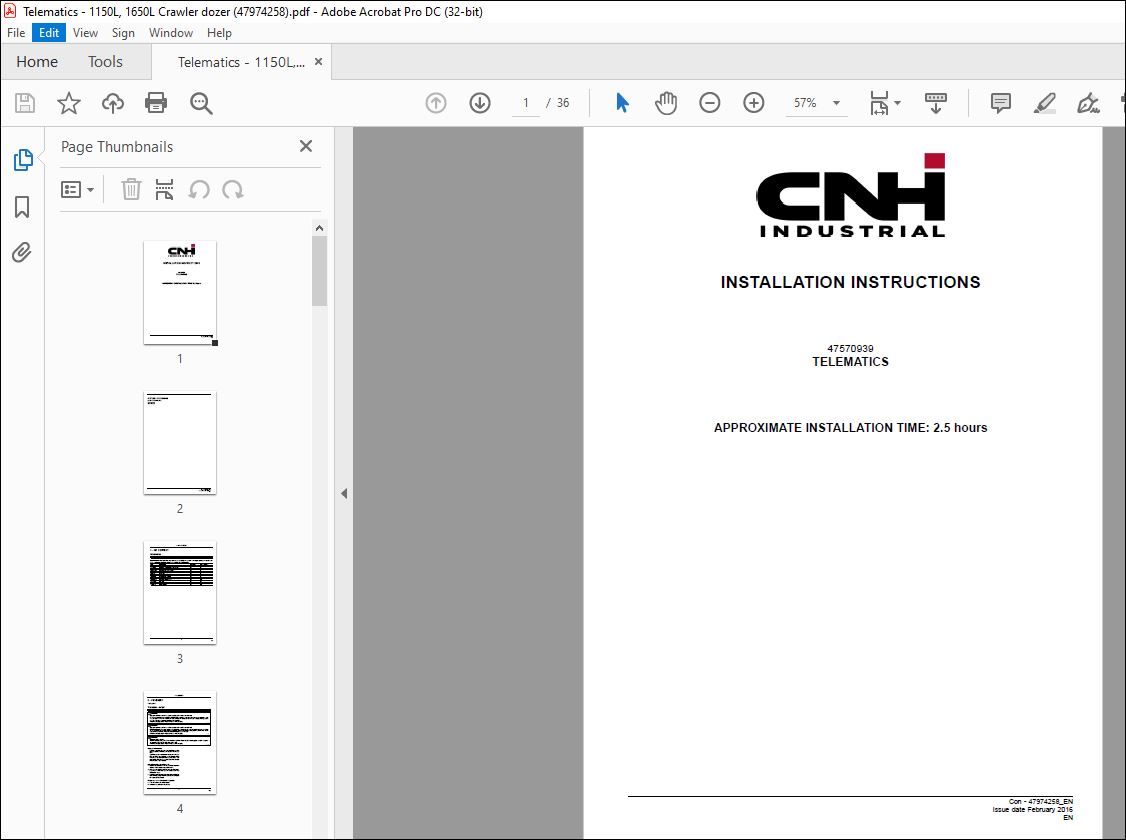Activate the Selection arrow tool
Image resolution: width=1126 pixels, height=840 pixels.
pyautogui.click(x=622, y=103)
